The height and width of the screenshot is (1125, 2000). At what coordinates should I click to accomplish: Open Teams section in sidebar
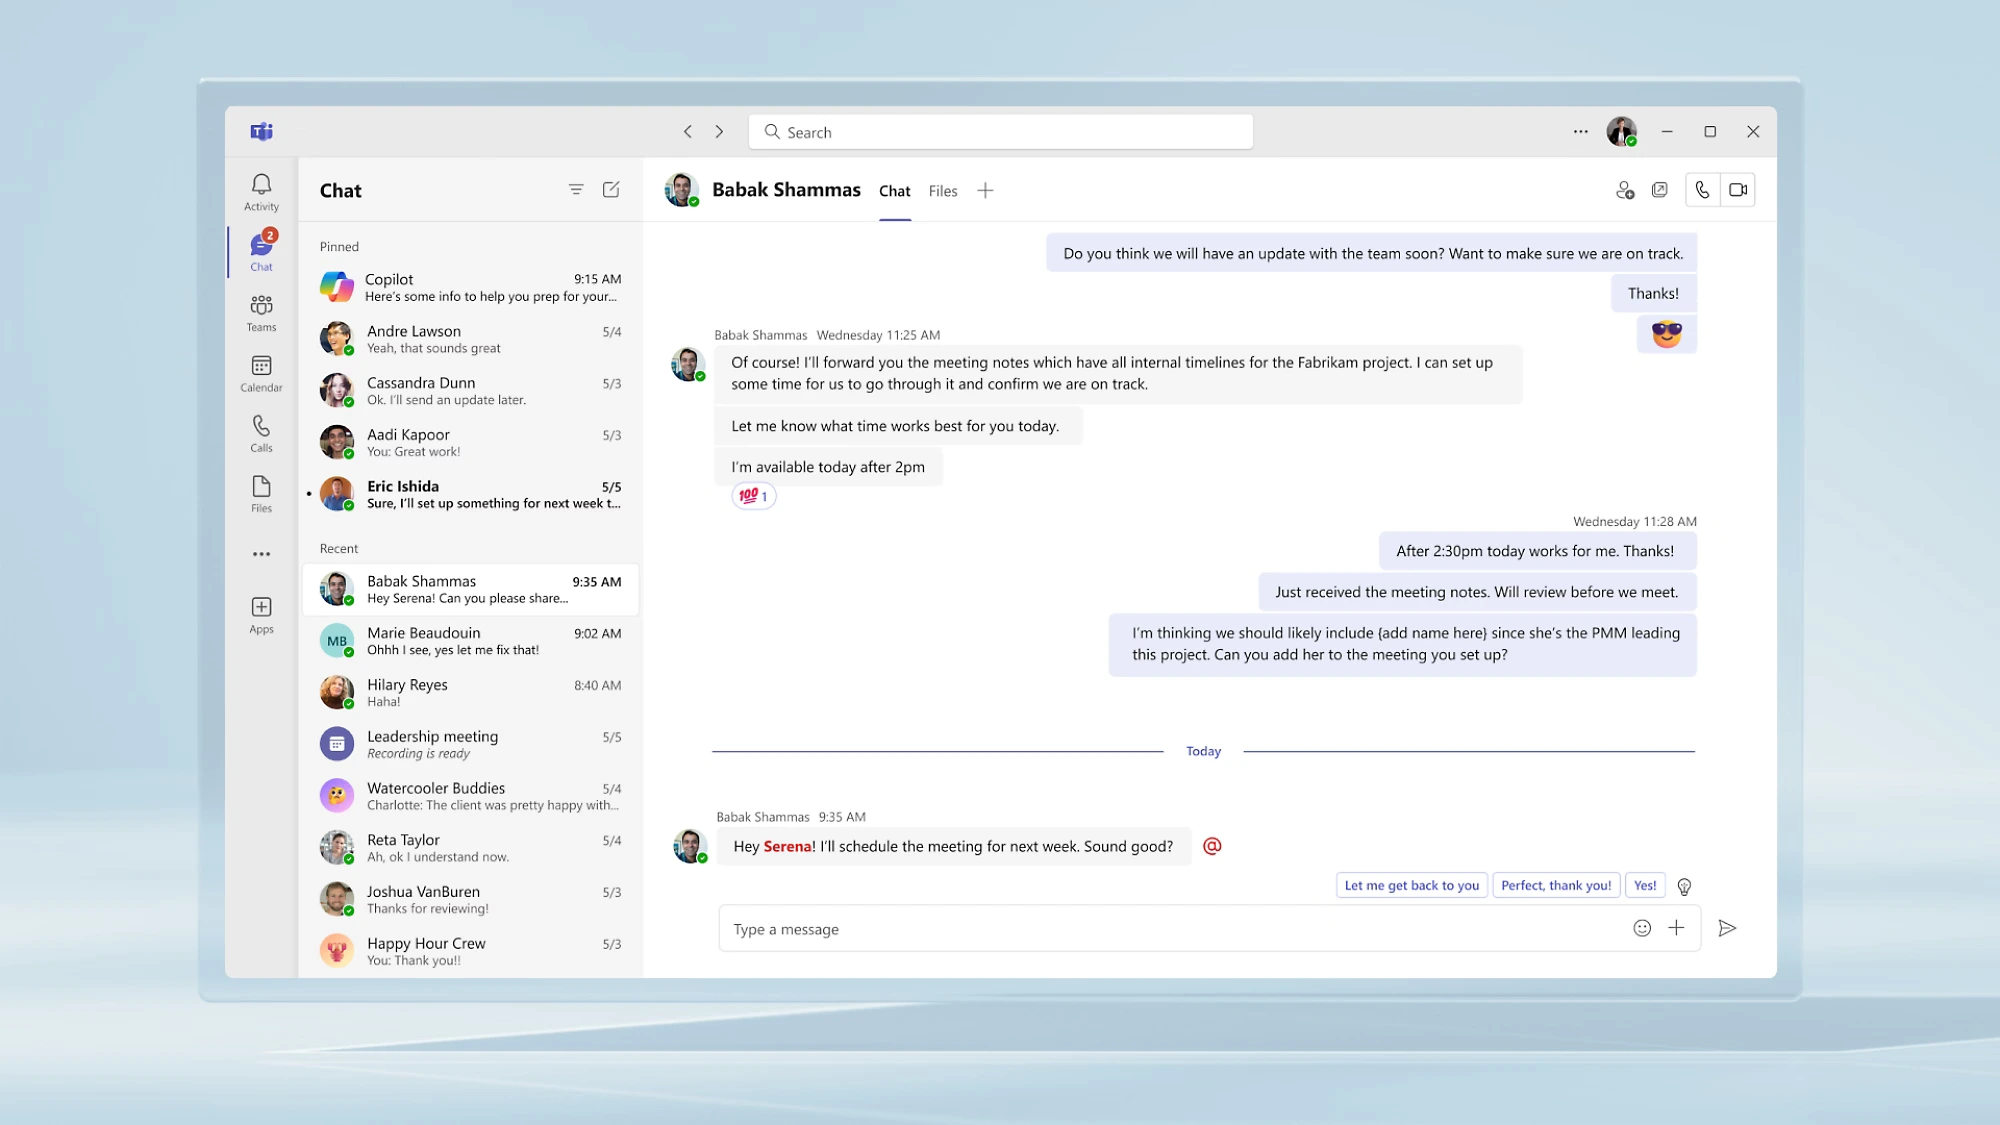tap(261, 312)
